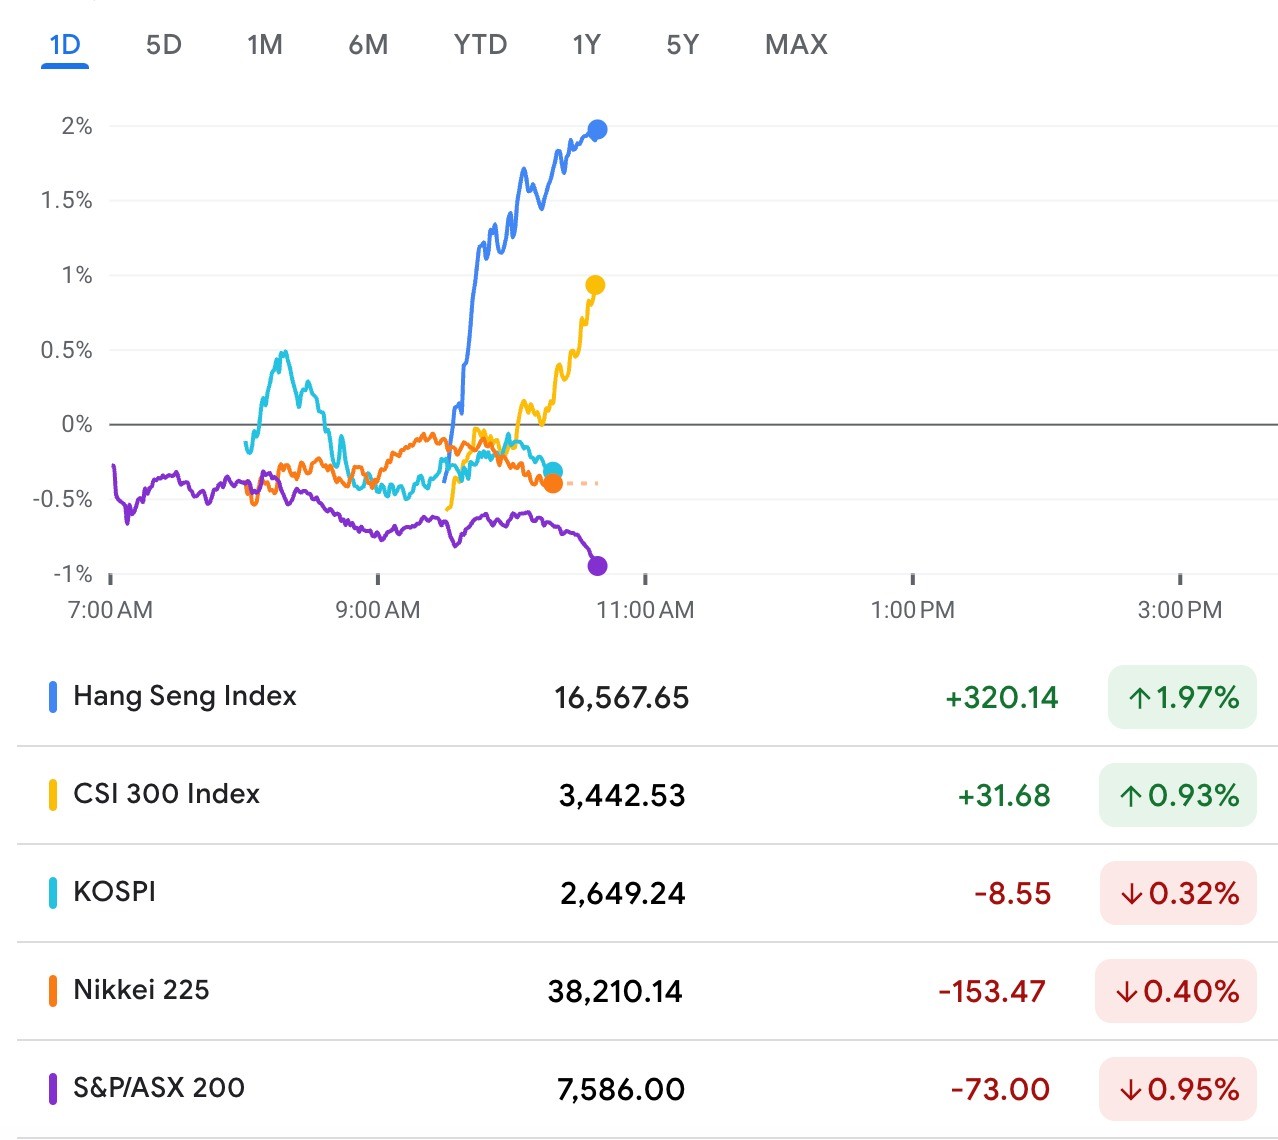
Task: Click the teal KOSPI color marker
Action: point(53,893)
